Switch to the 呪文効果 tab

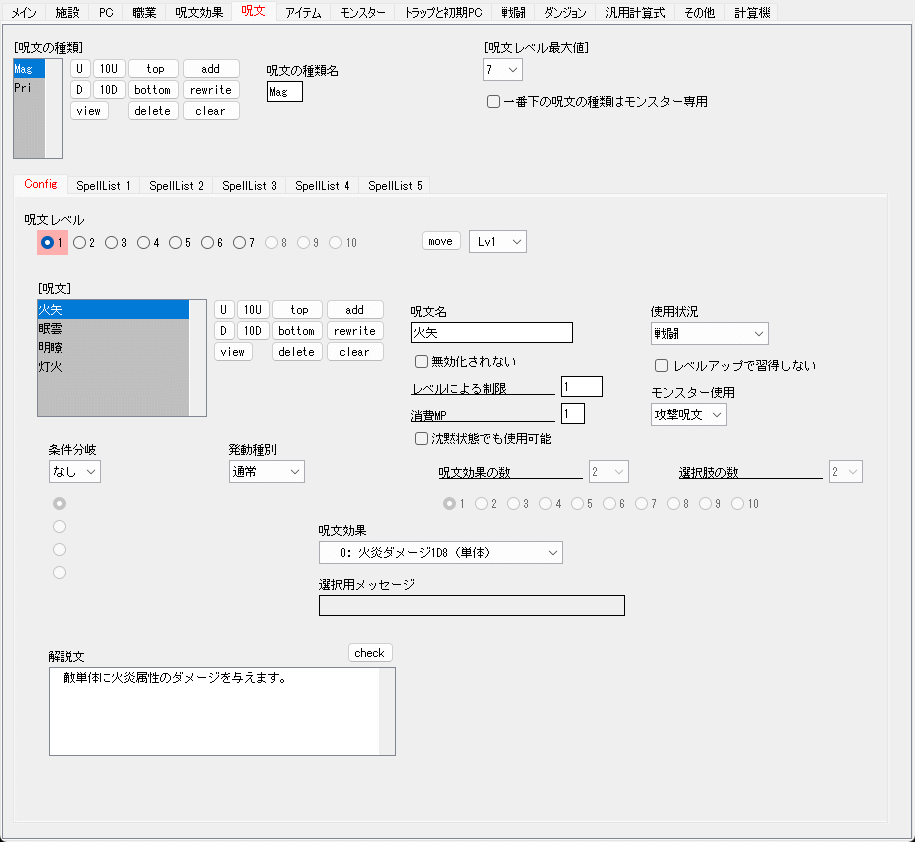199,12
